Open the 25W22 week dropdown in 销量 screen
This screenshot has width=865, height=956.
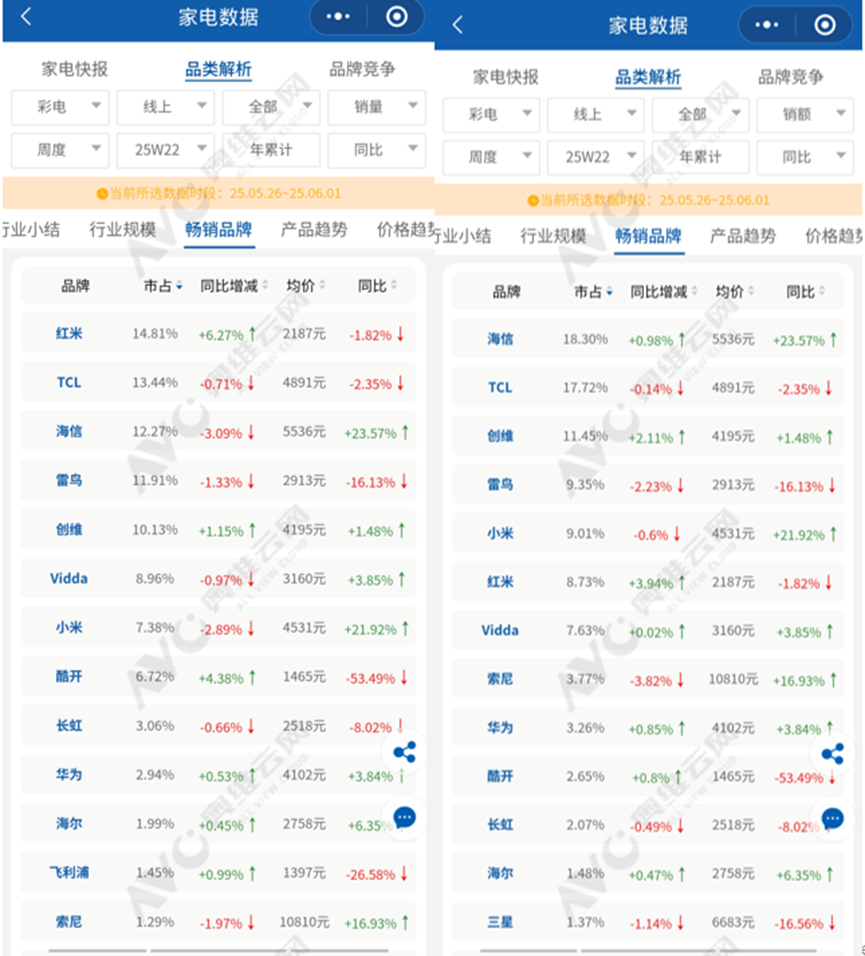(x=165, y=150)
